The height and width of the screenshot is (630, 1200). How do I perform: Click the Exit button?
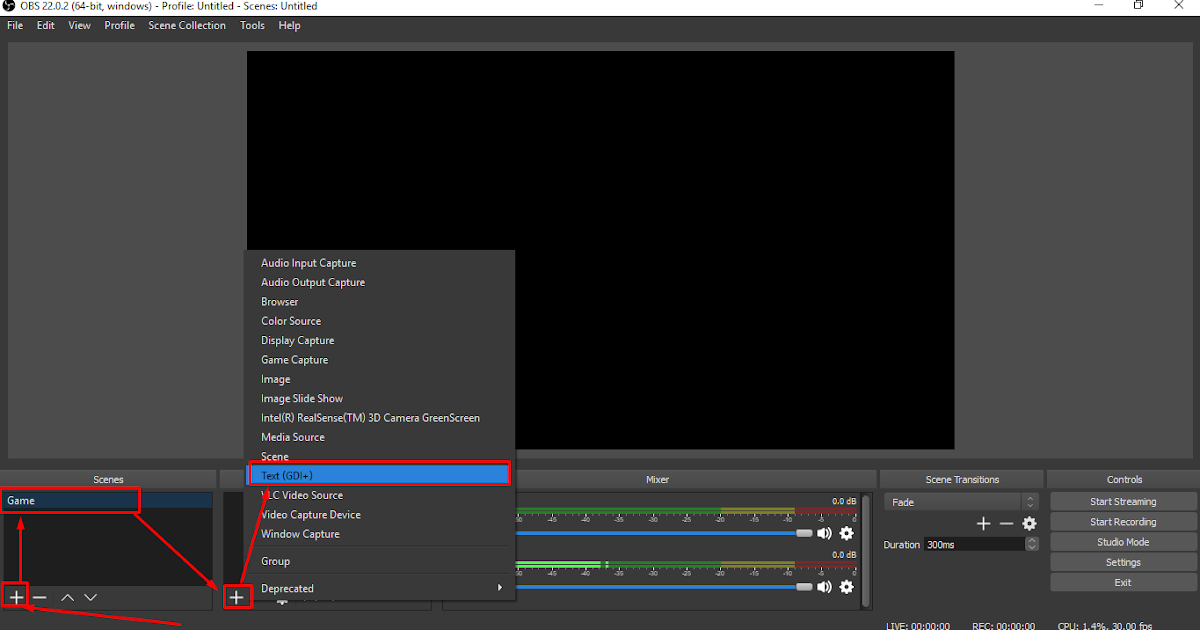tap(1123, 582)
